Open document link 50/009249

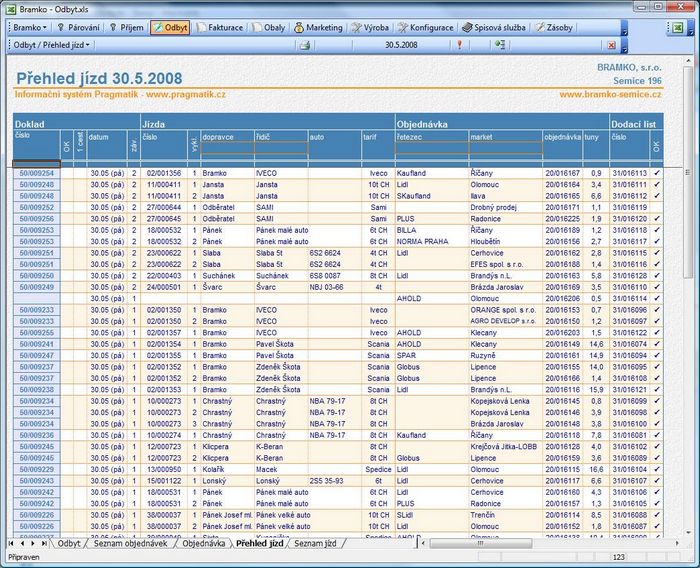37,287
